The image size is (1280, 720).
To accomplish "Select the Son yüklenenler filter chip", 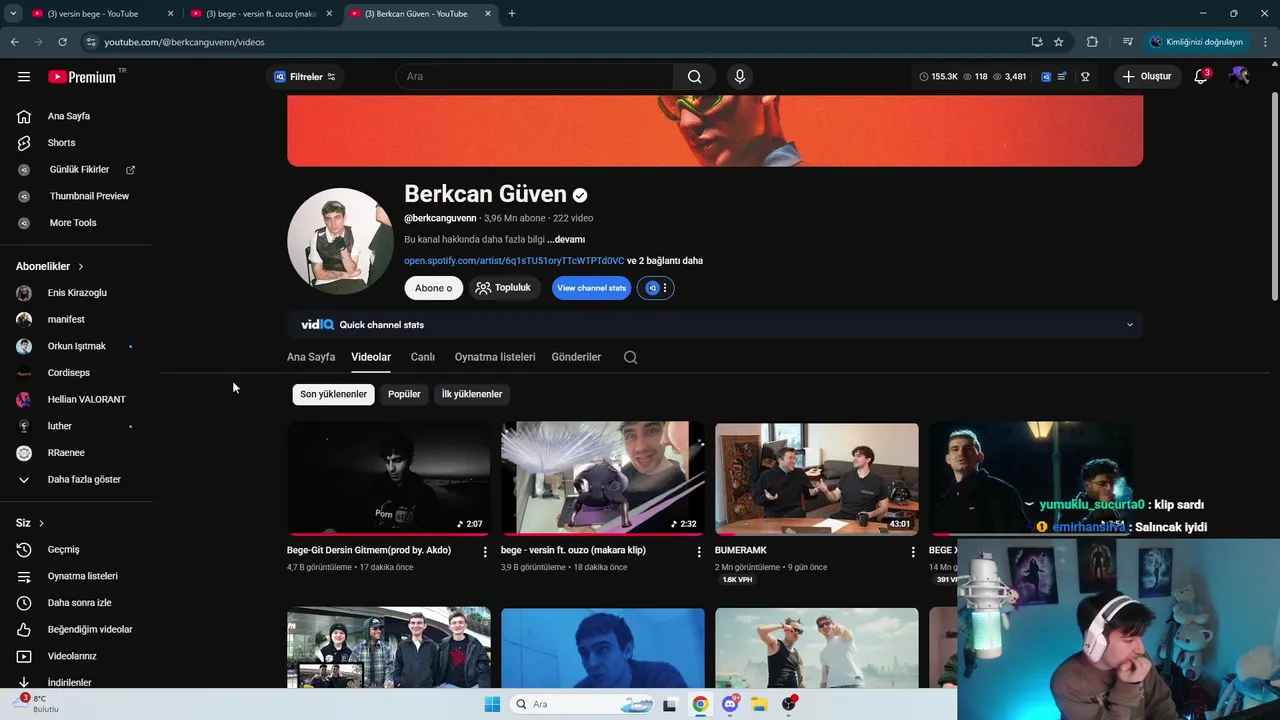I will 333,394.
